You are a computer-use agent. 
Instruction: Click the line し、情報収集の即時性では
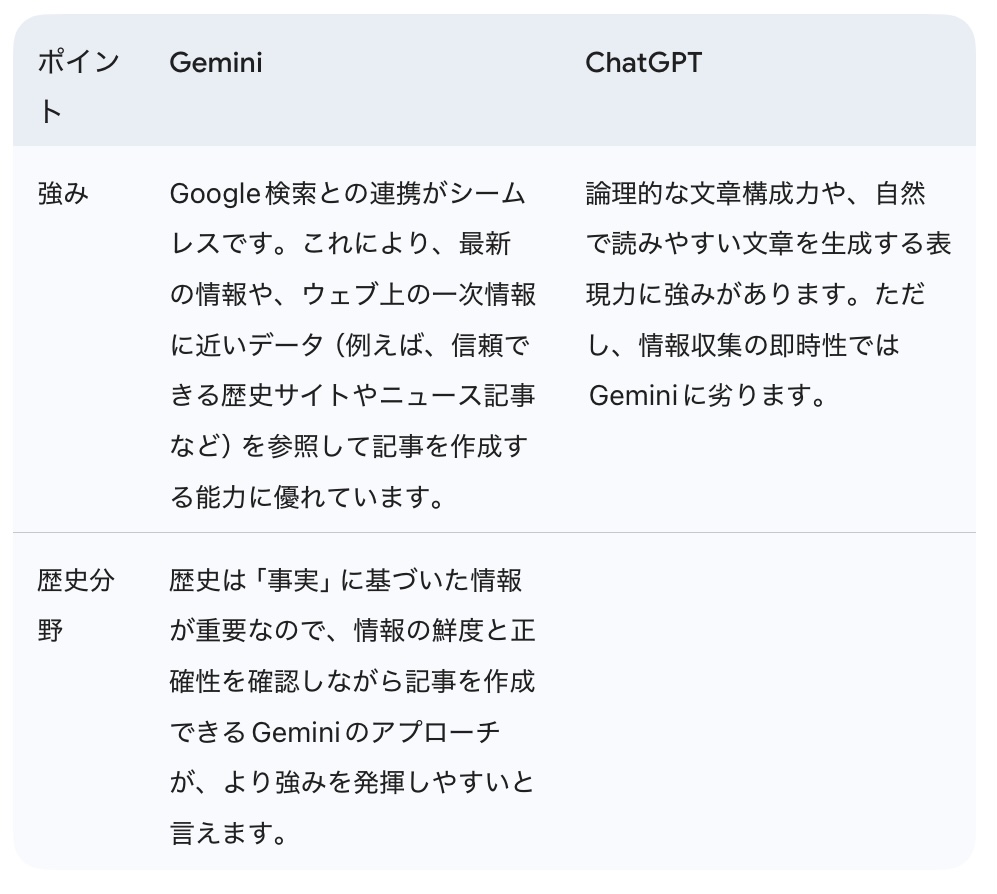pos(742,345)
